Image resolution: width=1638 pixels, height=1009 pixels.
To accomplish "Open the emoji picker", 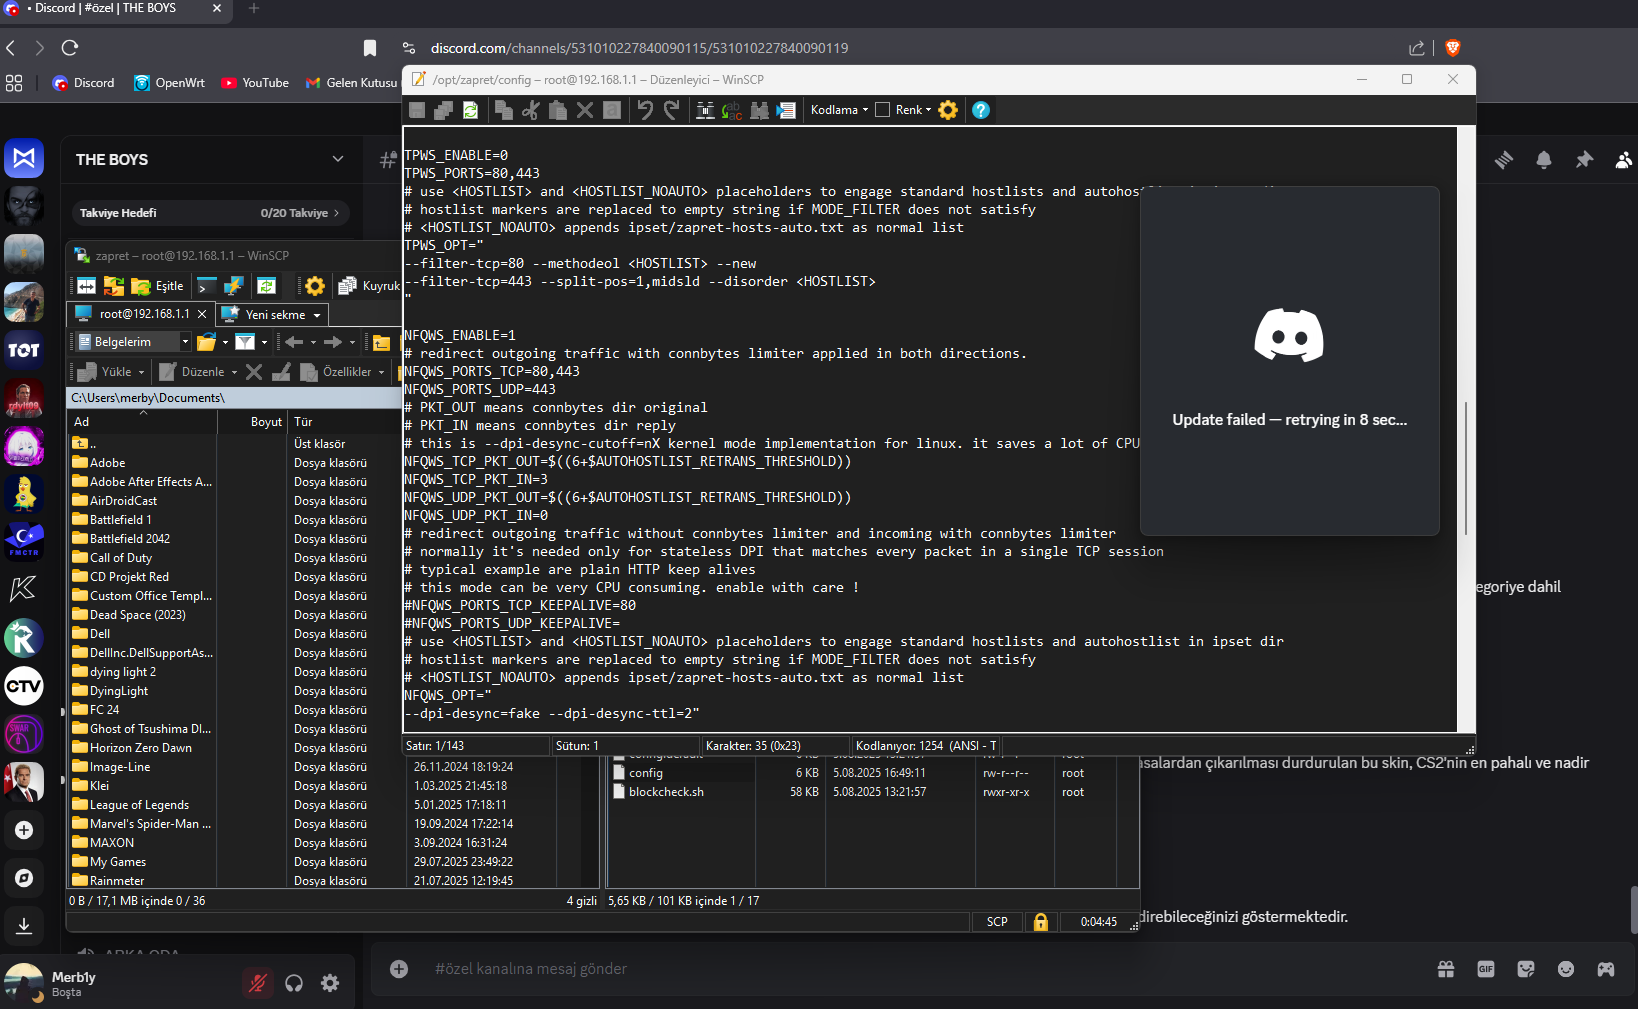I will 1566,969.
